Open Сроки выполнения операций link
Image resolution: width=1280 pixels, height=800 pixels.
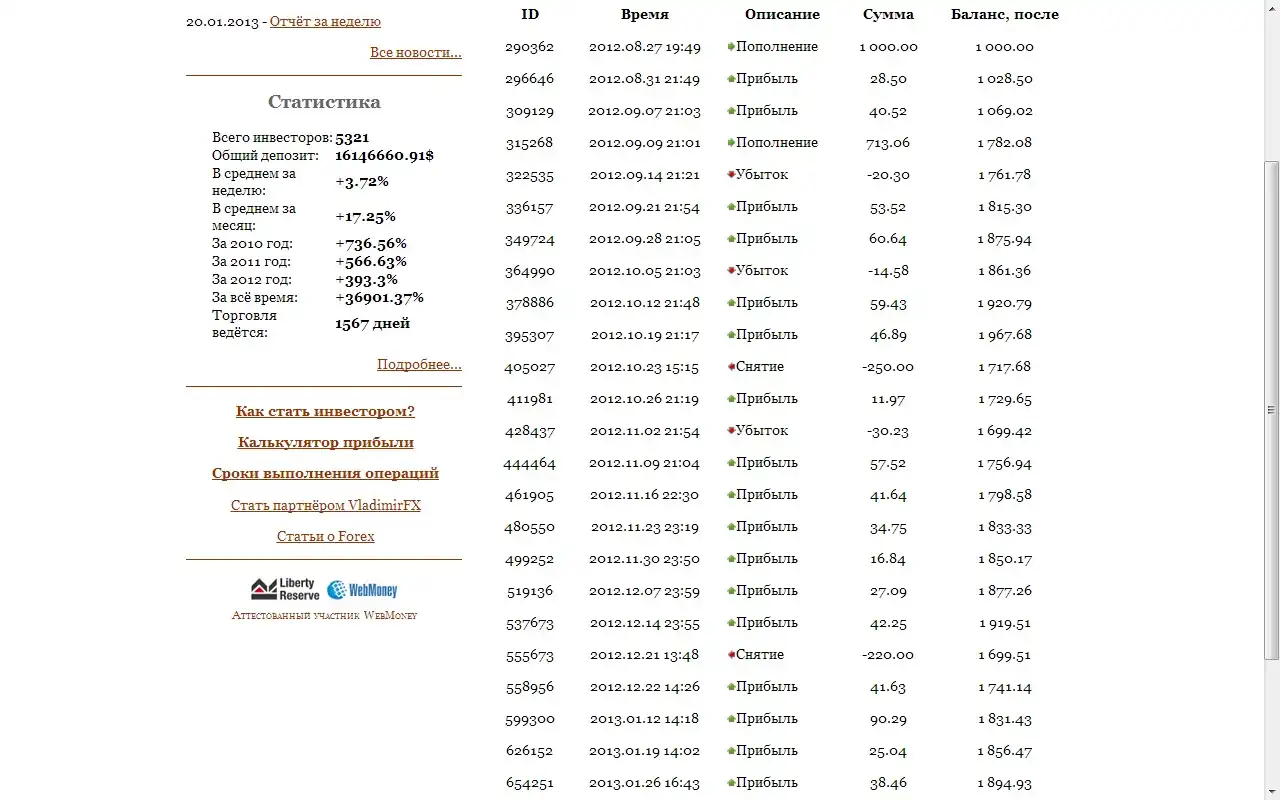(x=325, y=473)
